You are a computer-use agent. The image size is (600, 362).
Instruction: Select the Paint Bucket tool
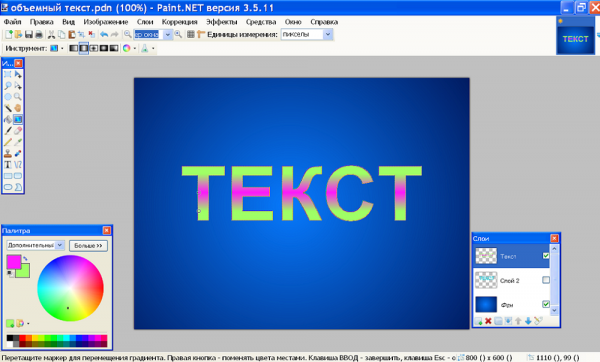tap(8, 119)
